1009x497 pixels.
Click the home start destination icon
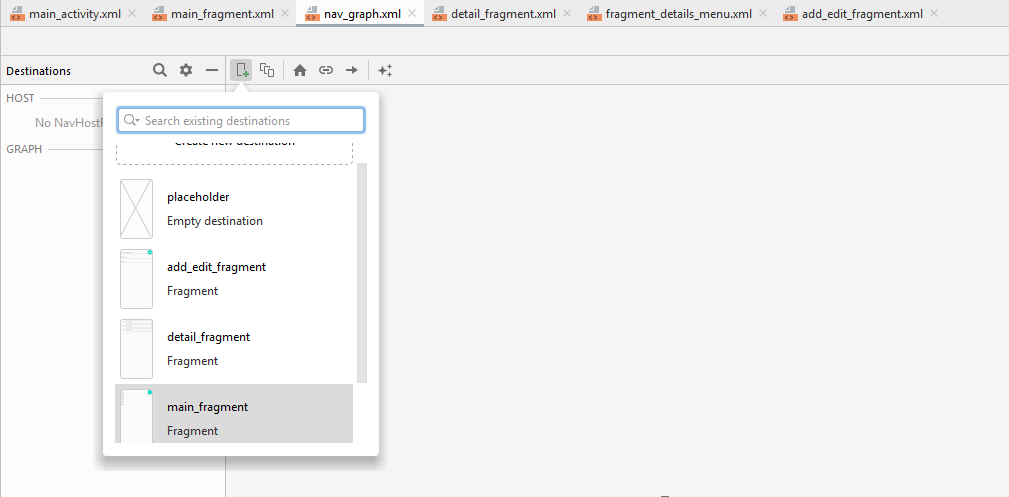click(x=299, y=70)
